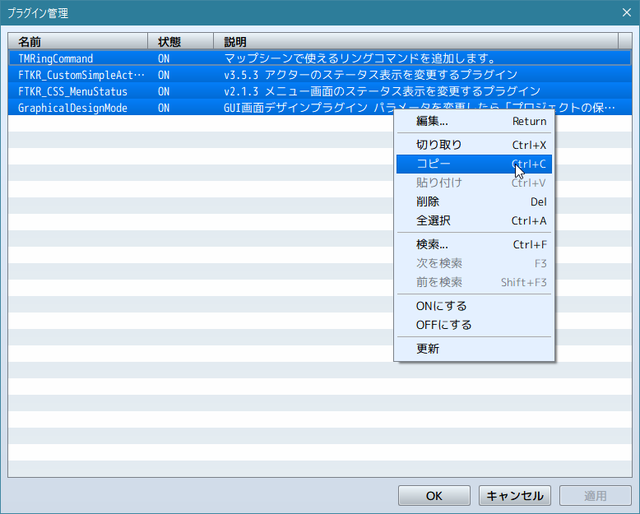Click the 名前 column header
Screen dimensions: 640x514
point(78,42)
